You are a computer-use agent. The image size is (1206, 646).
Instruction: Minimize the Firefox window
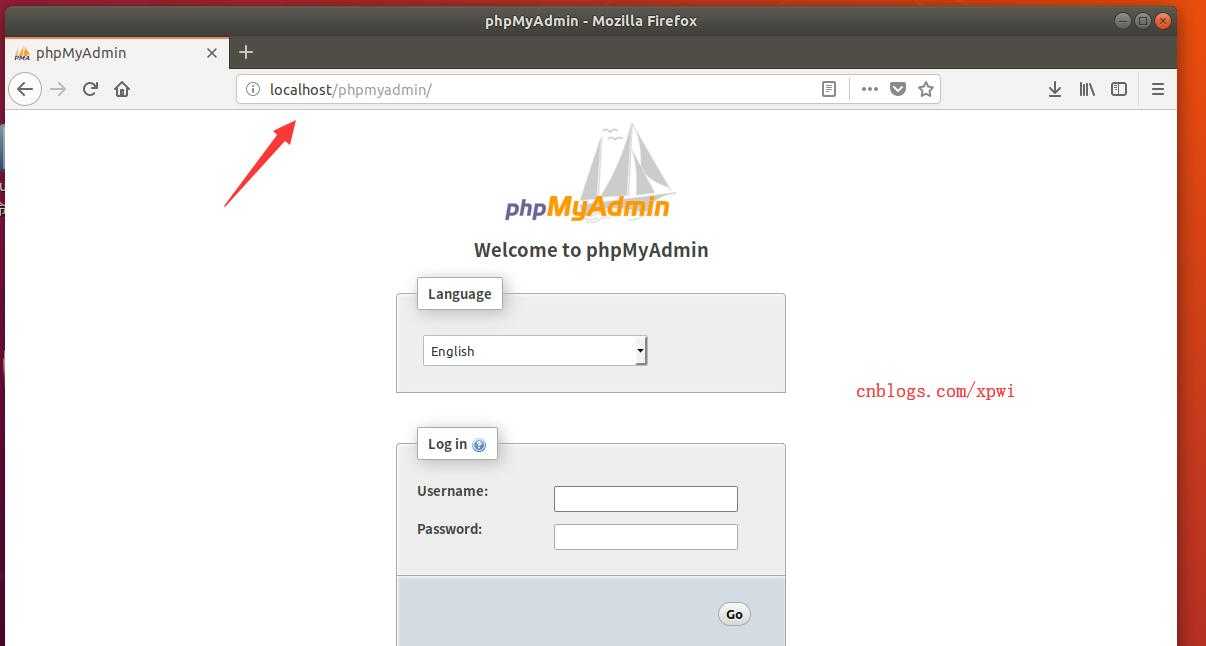(x=1122, y=20)
